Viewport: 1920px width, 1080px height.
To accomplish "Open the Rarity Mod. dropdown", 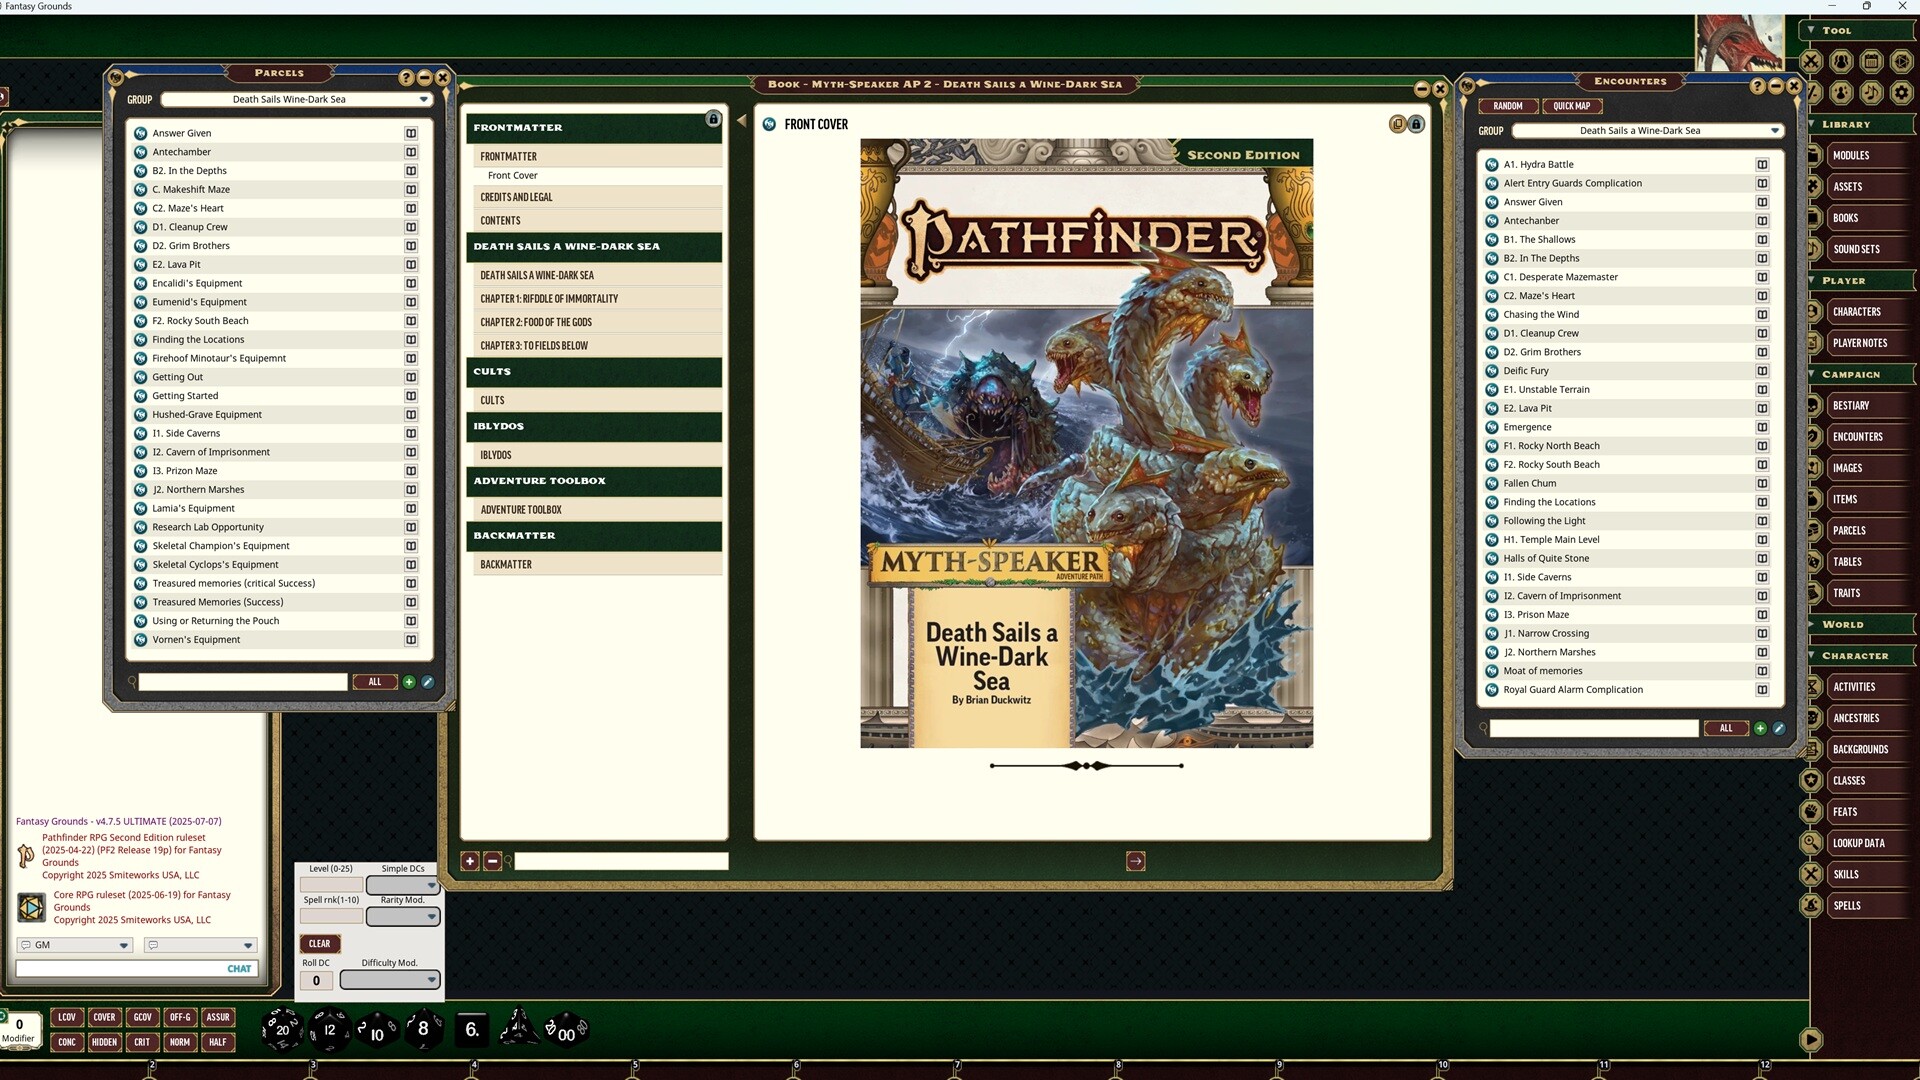I will tap(403, 915).
